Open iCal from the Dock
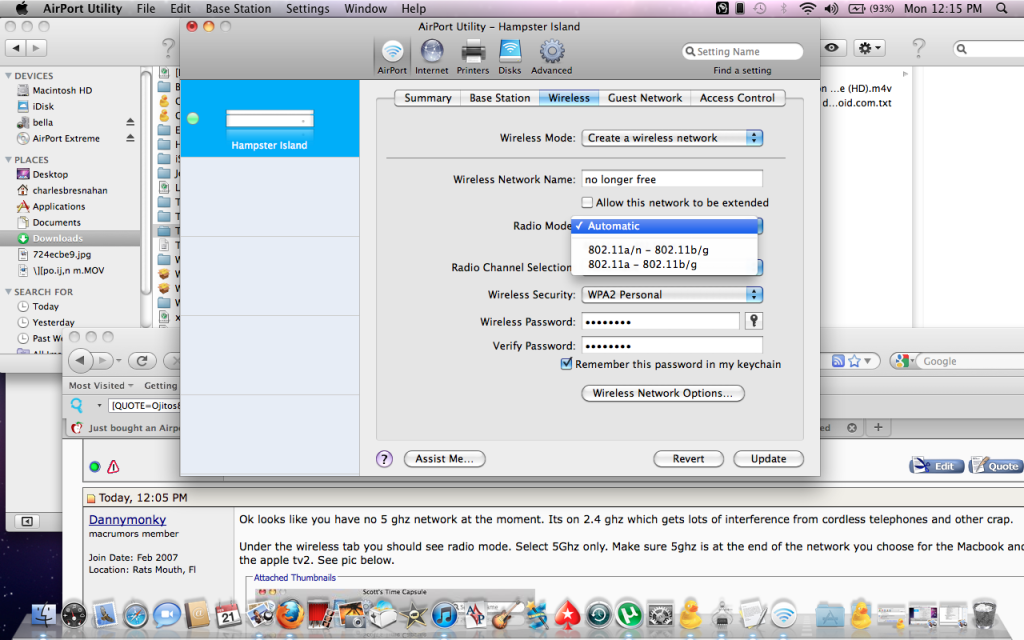Screen dimensions: 1024x640 point(228,615)
